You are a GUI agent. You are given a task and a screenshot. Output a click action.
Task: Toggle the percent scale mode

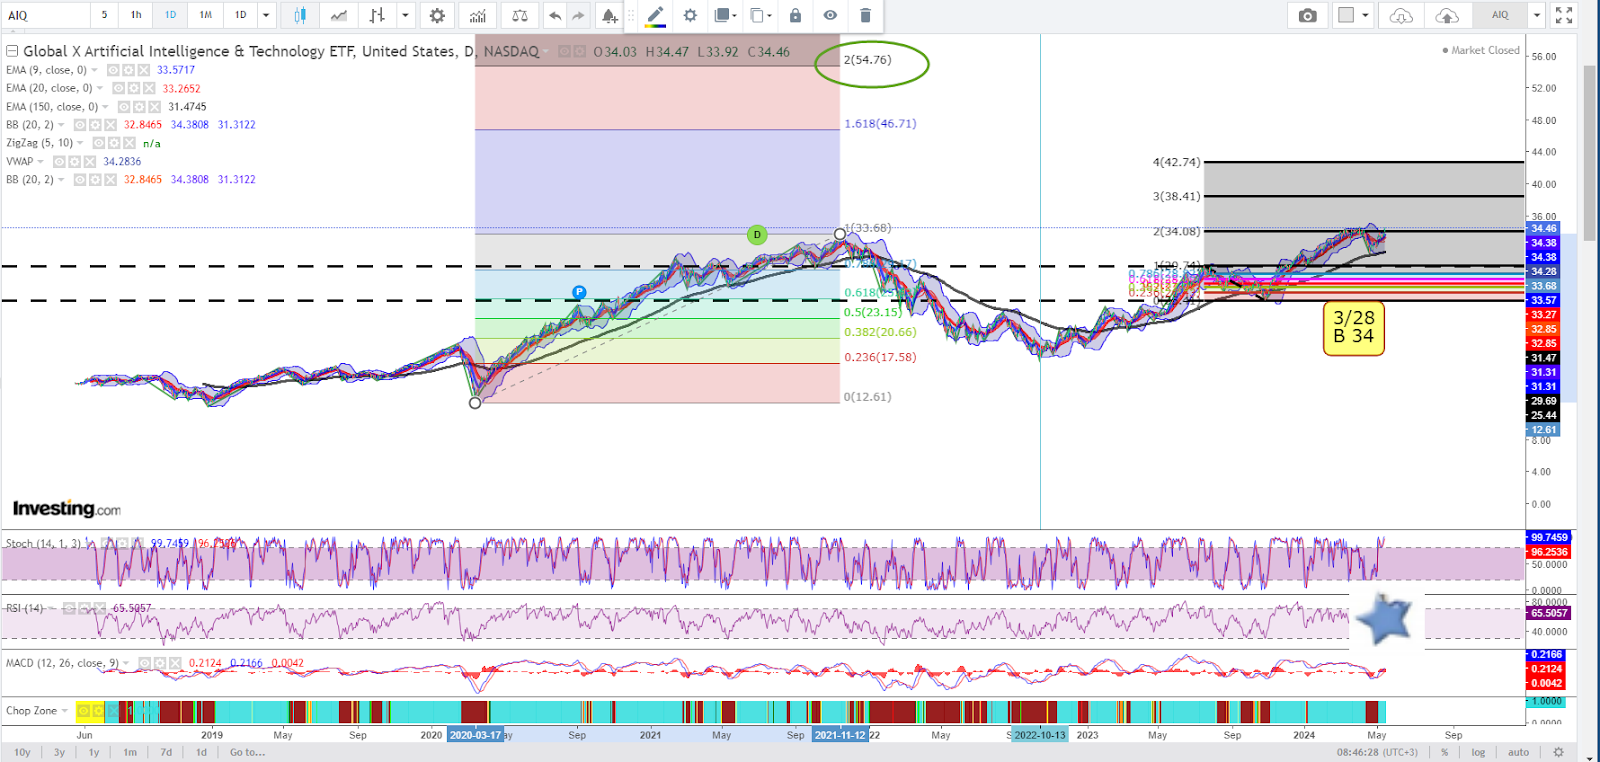(1445, 752)
